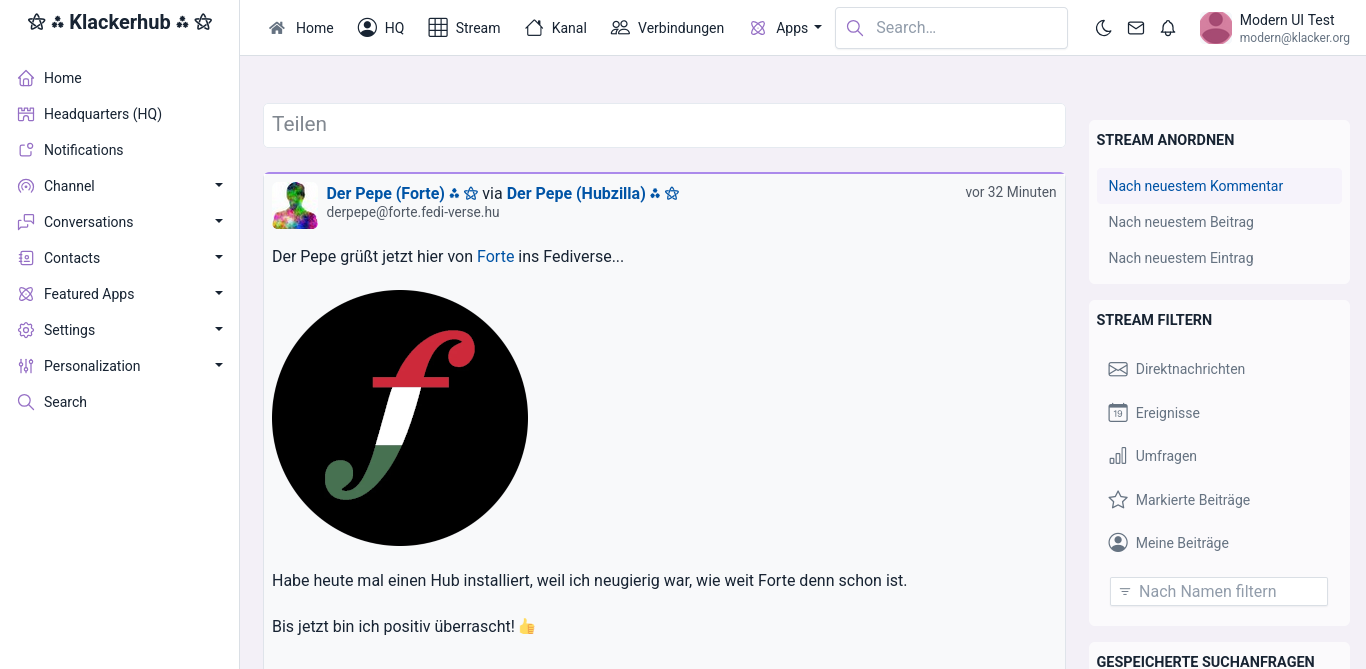Open Der Pepe (Forte) author profile link
Screen dimensions: 1366x669
point(385,193)
